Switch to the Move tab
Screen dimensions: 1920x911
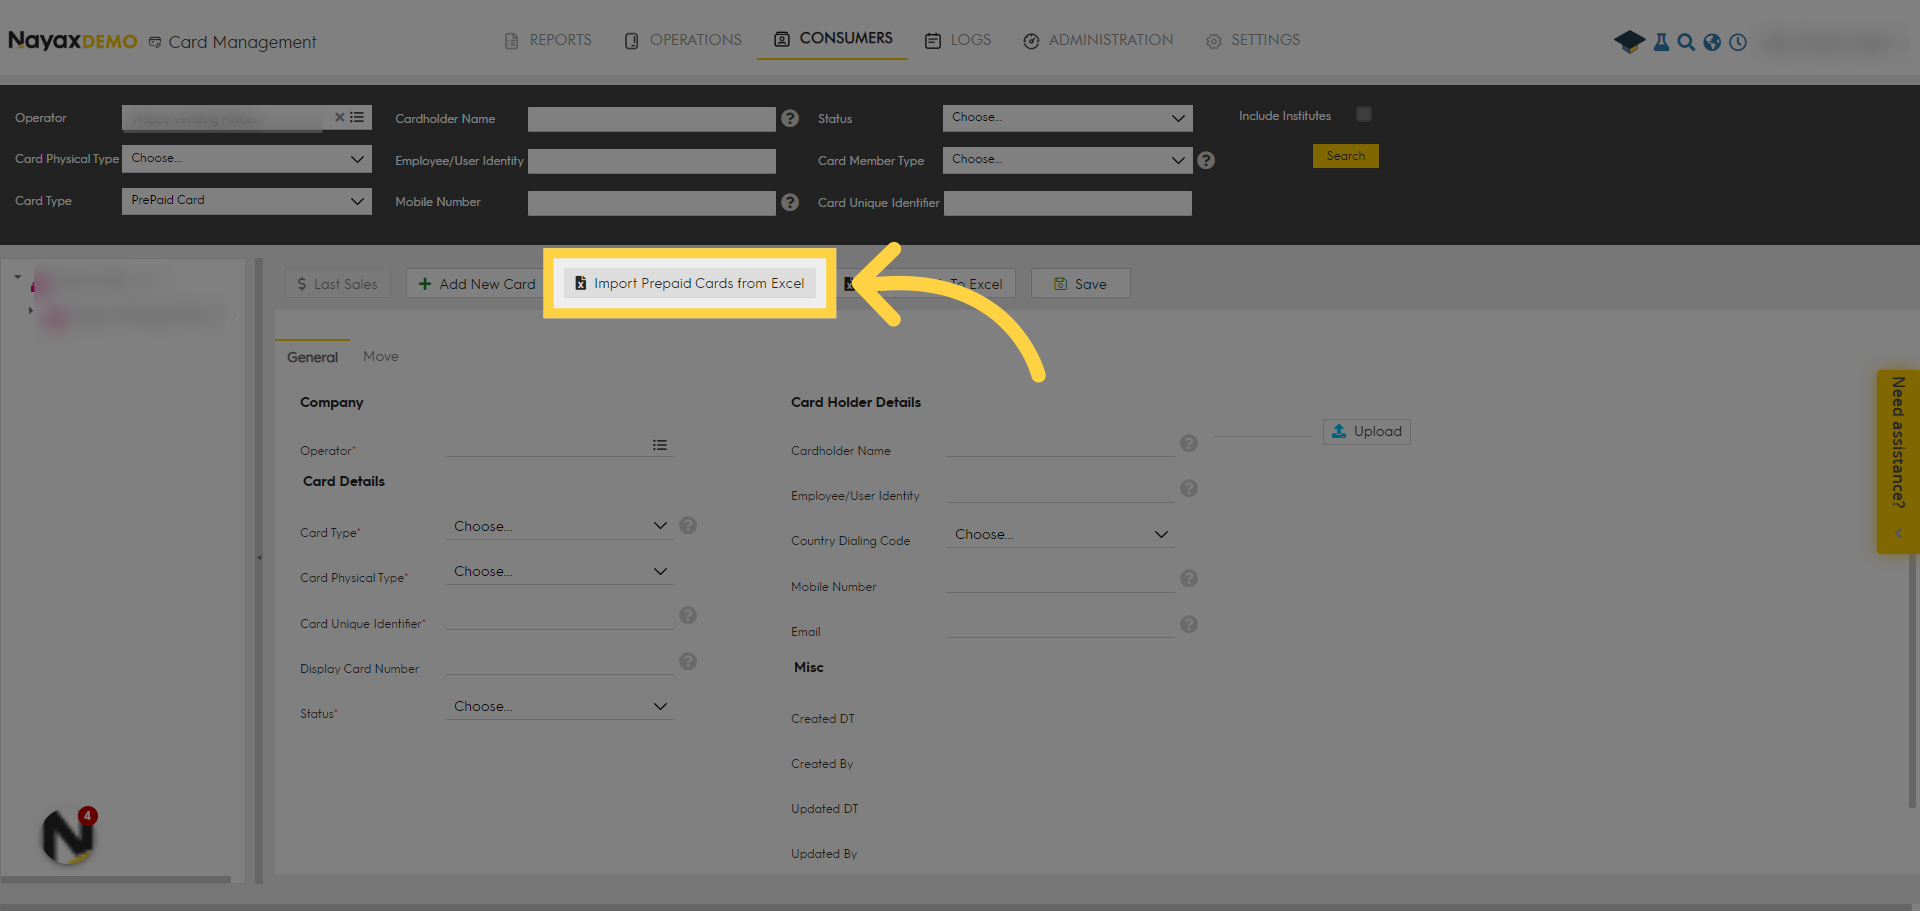click(381, 356)
